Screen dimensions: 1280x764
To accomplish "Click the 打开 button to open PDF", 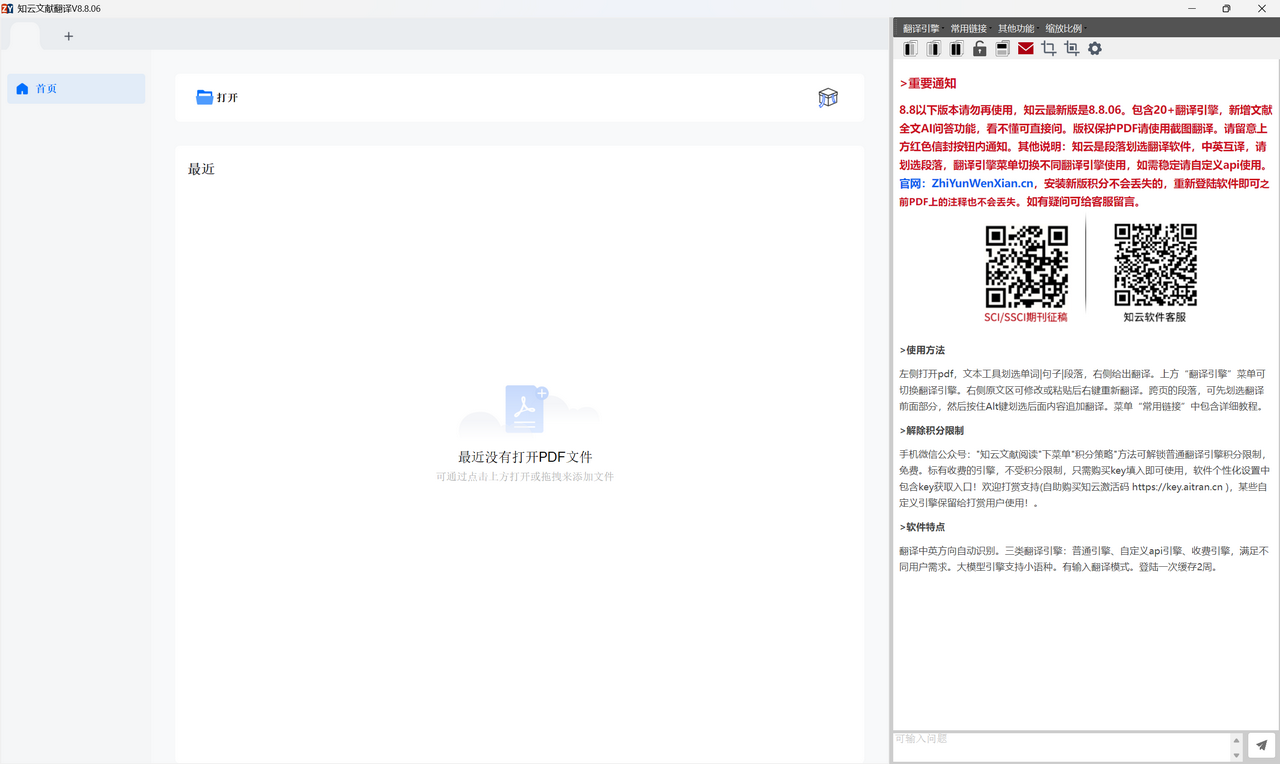I will pos(217,97).
